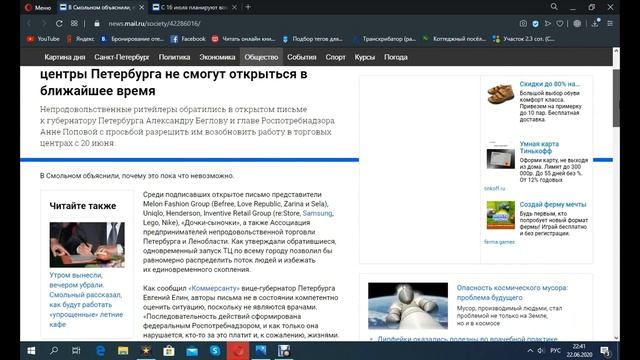Open the 'Транскрибатор' bookmark
640x360 pixels.
coord(385,39)
